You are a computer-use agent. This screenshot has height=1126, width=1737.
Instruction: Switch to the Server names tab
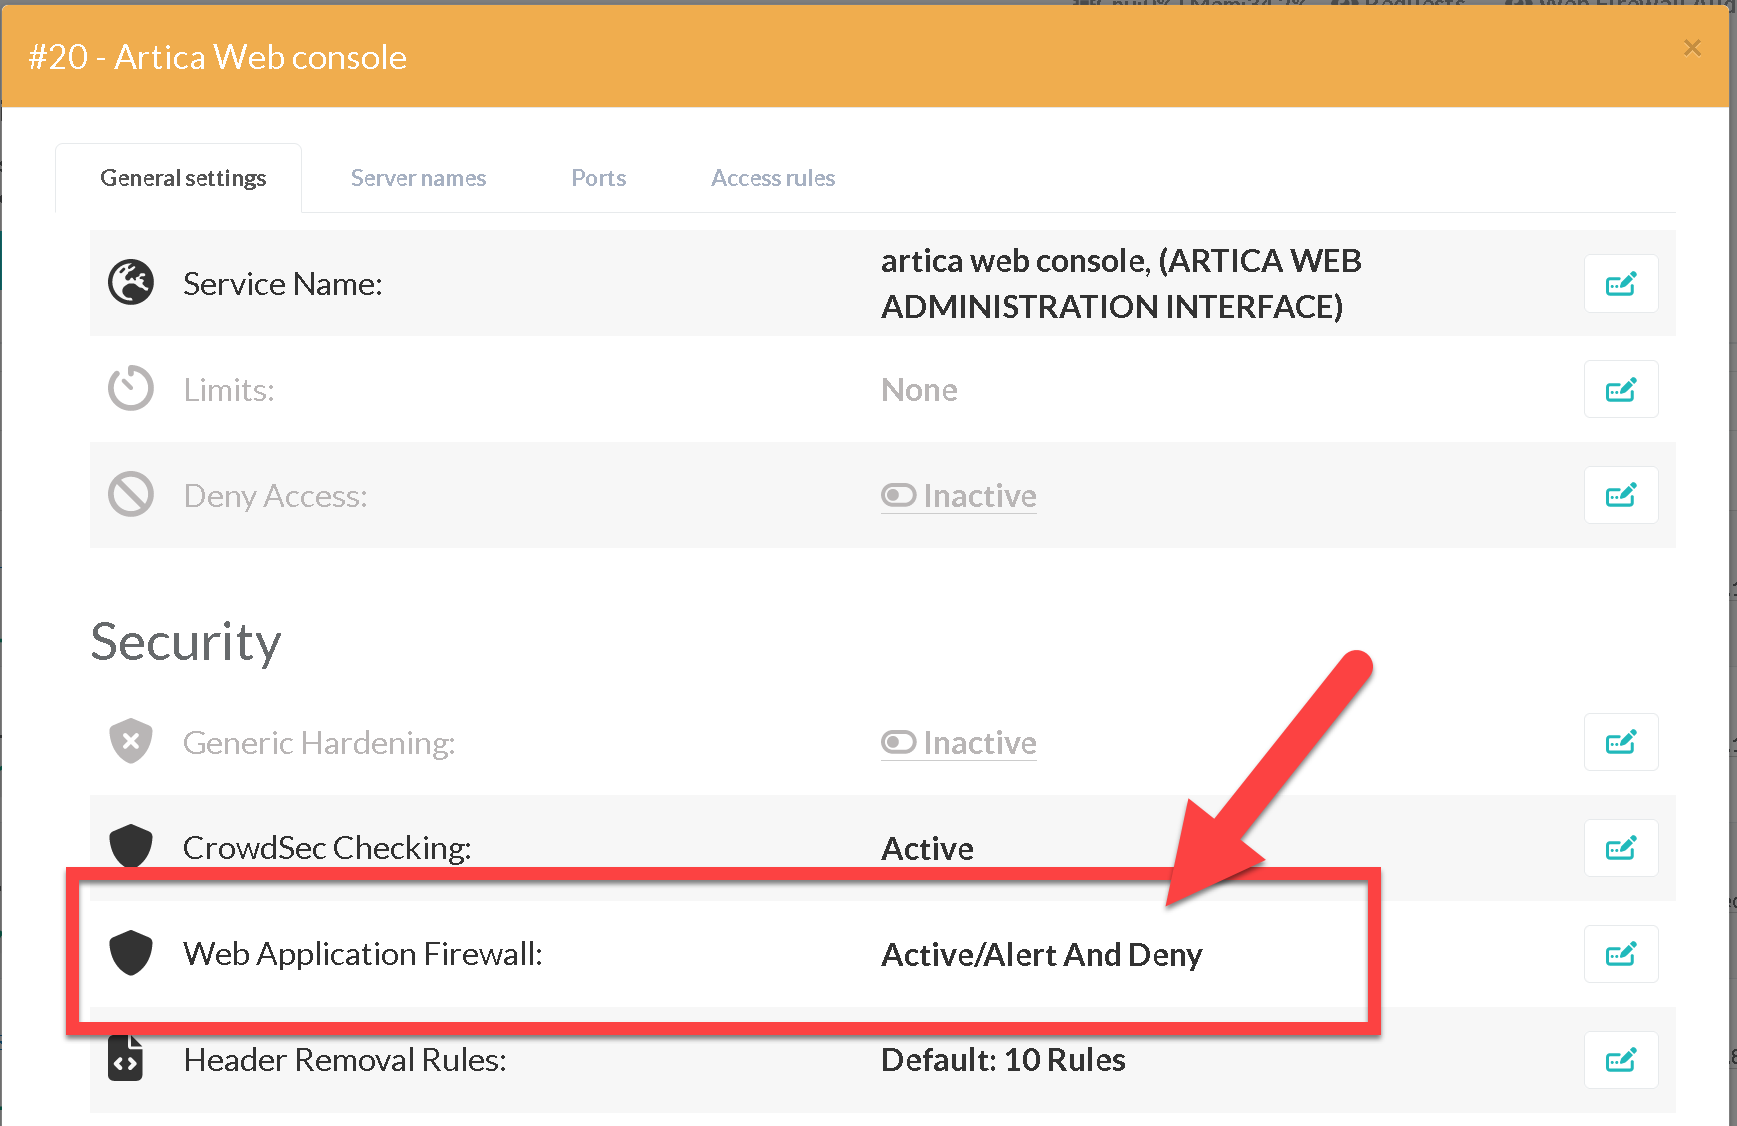click(418, 178)
